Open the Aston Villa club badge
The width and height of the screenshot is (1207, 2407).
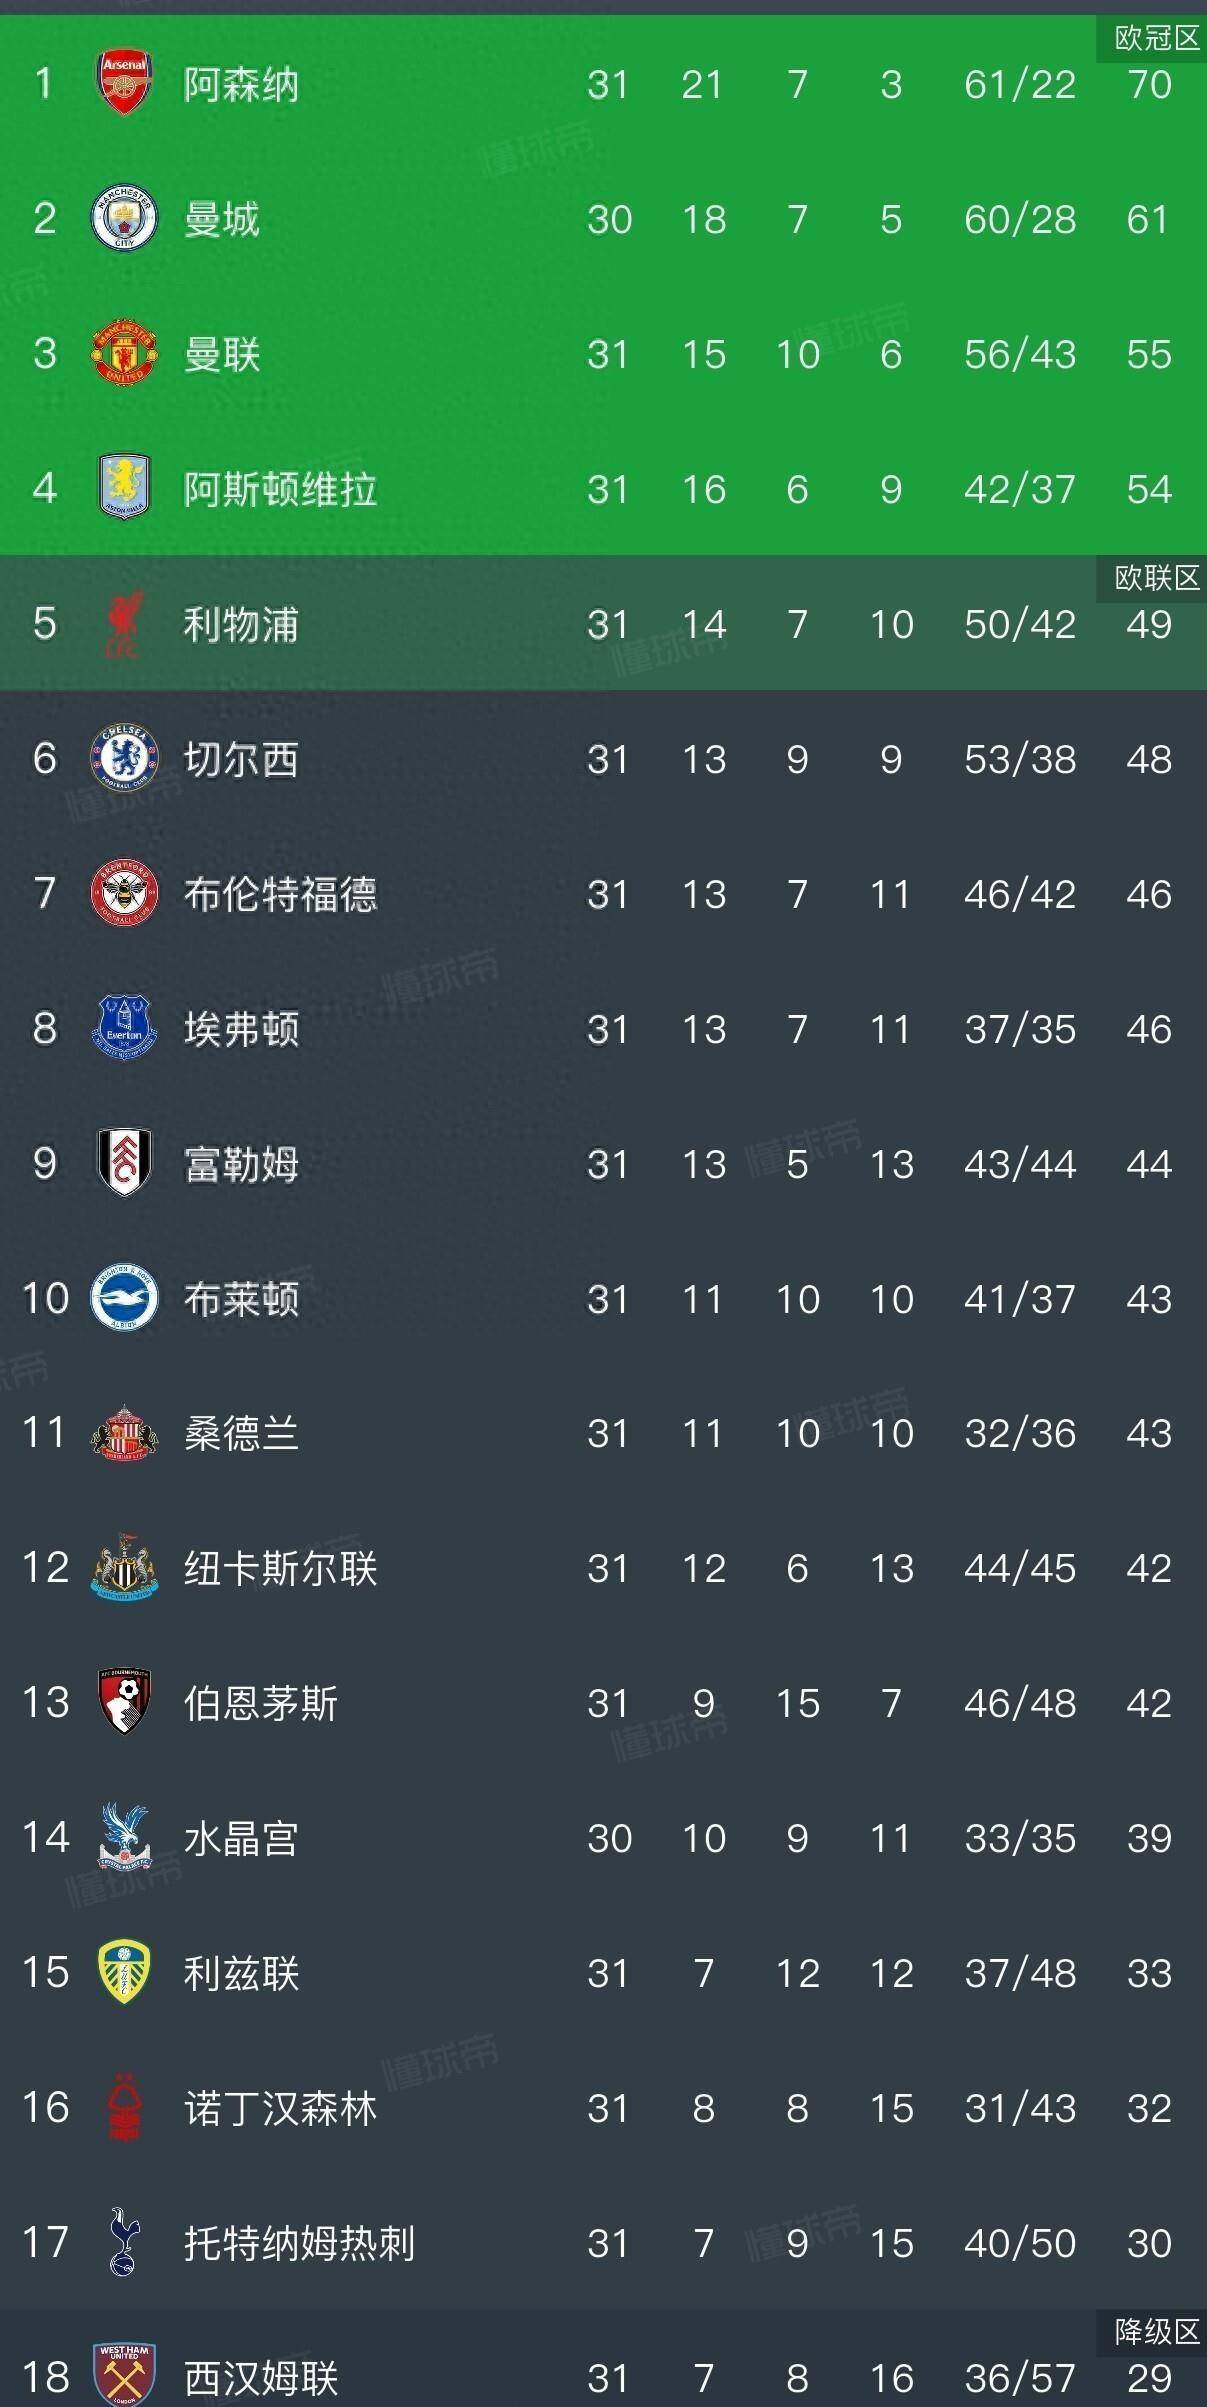(124, 488)
